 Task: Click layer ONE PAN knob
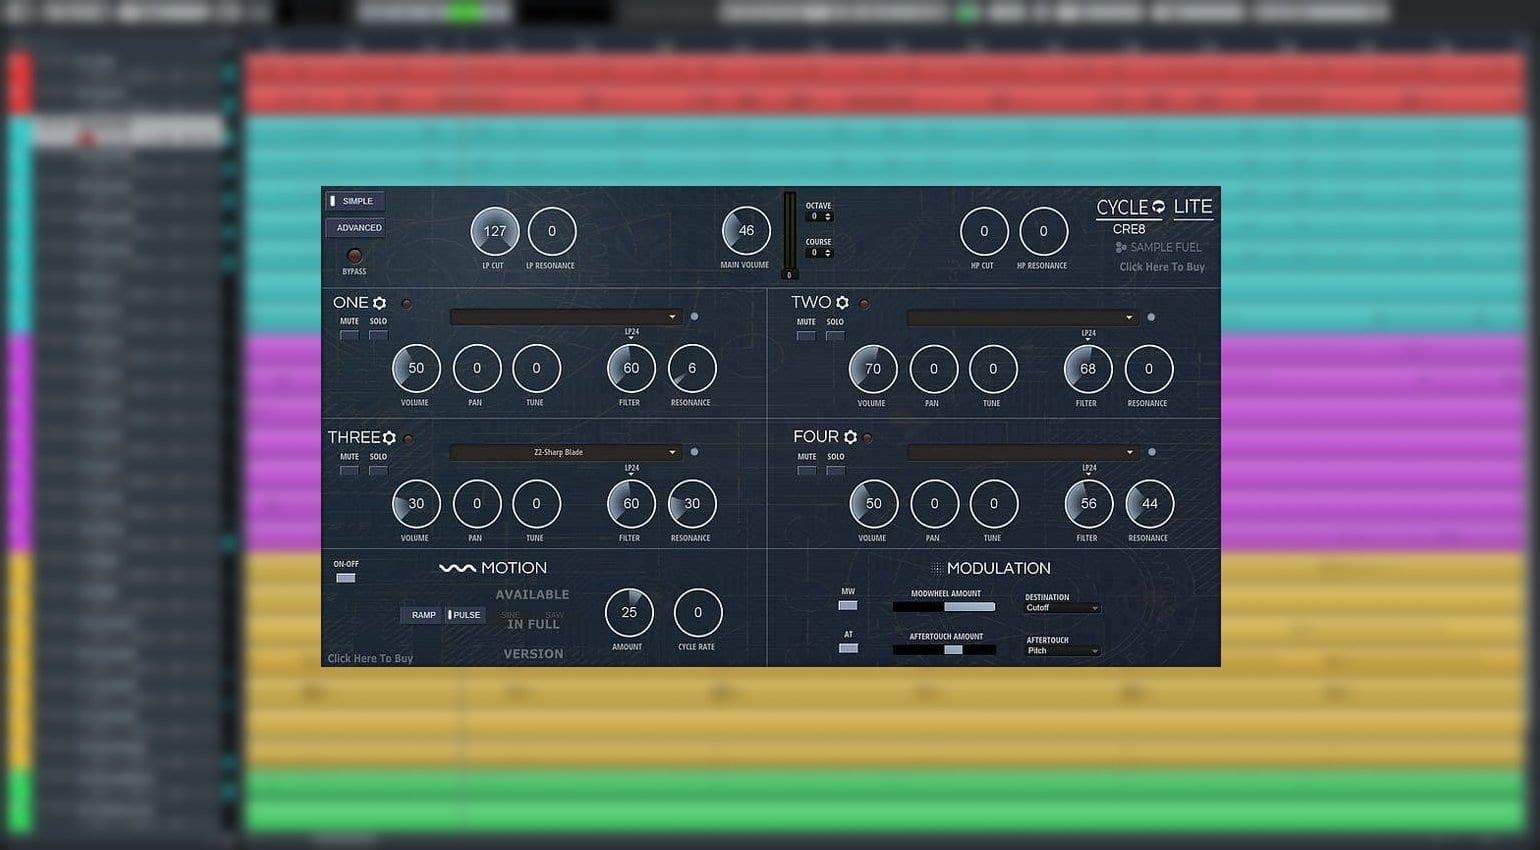click(477, 368)
